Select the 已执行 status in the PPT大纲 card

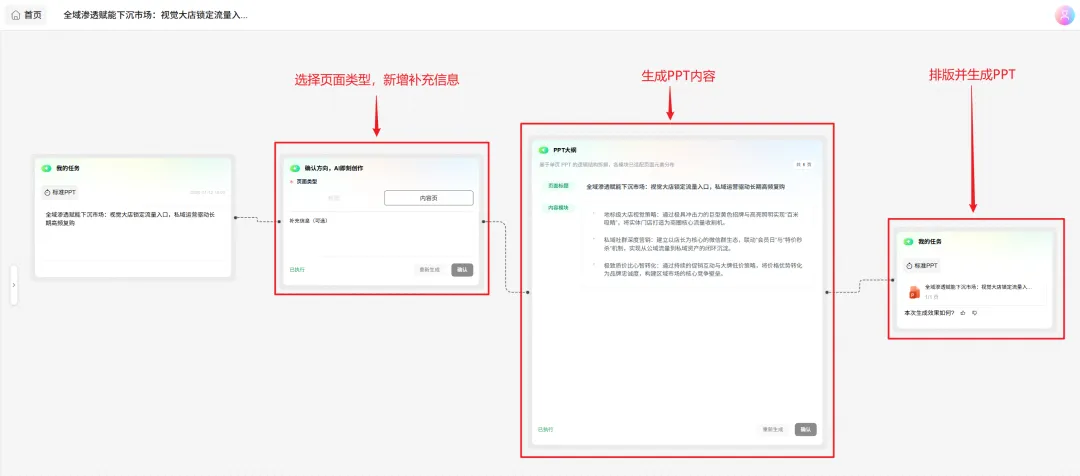546,429
